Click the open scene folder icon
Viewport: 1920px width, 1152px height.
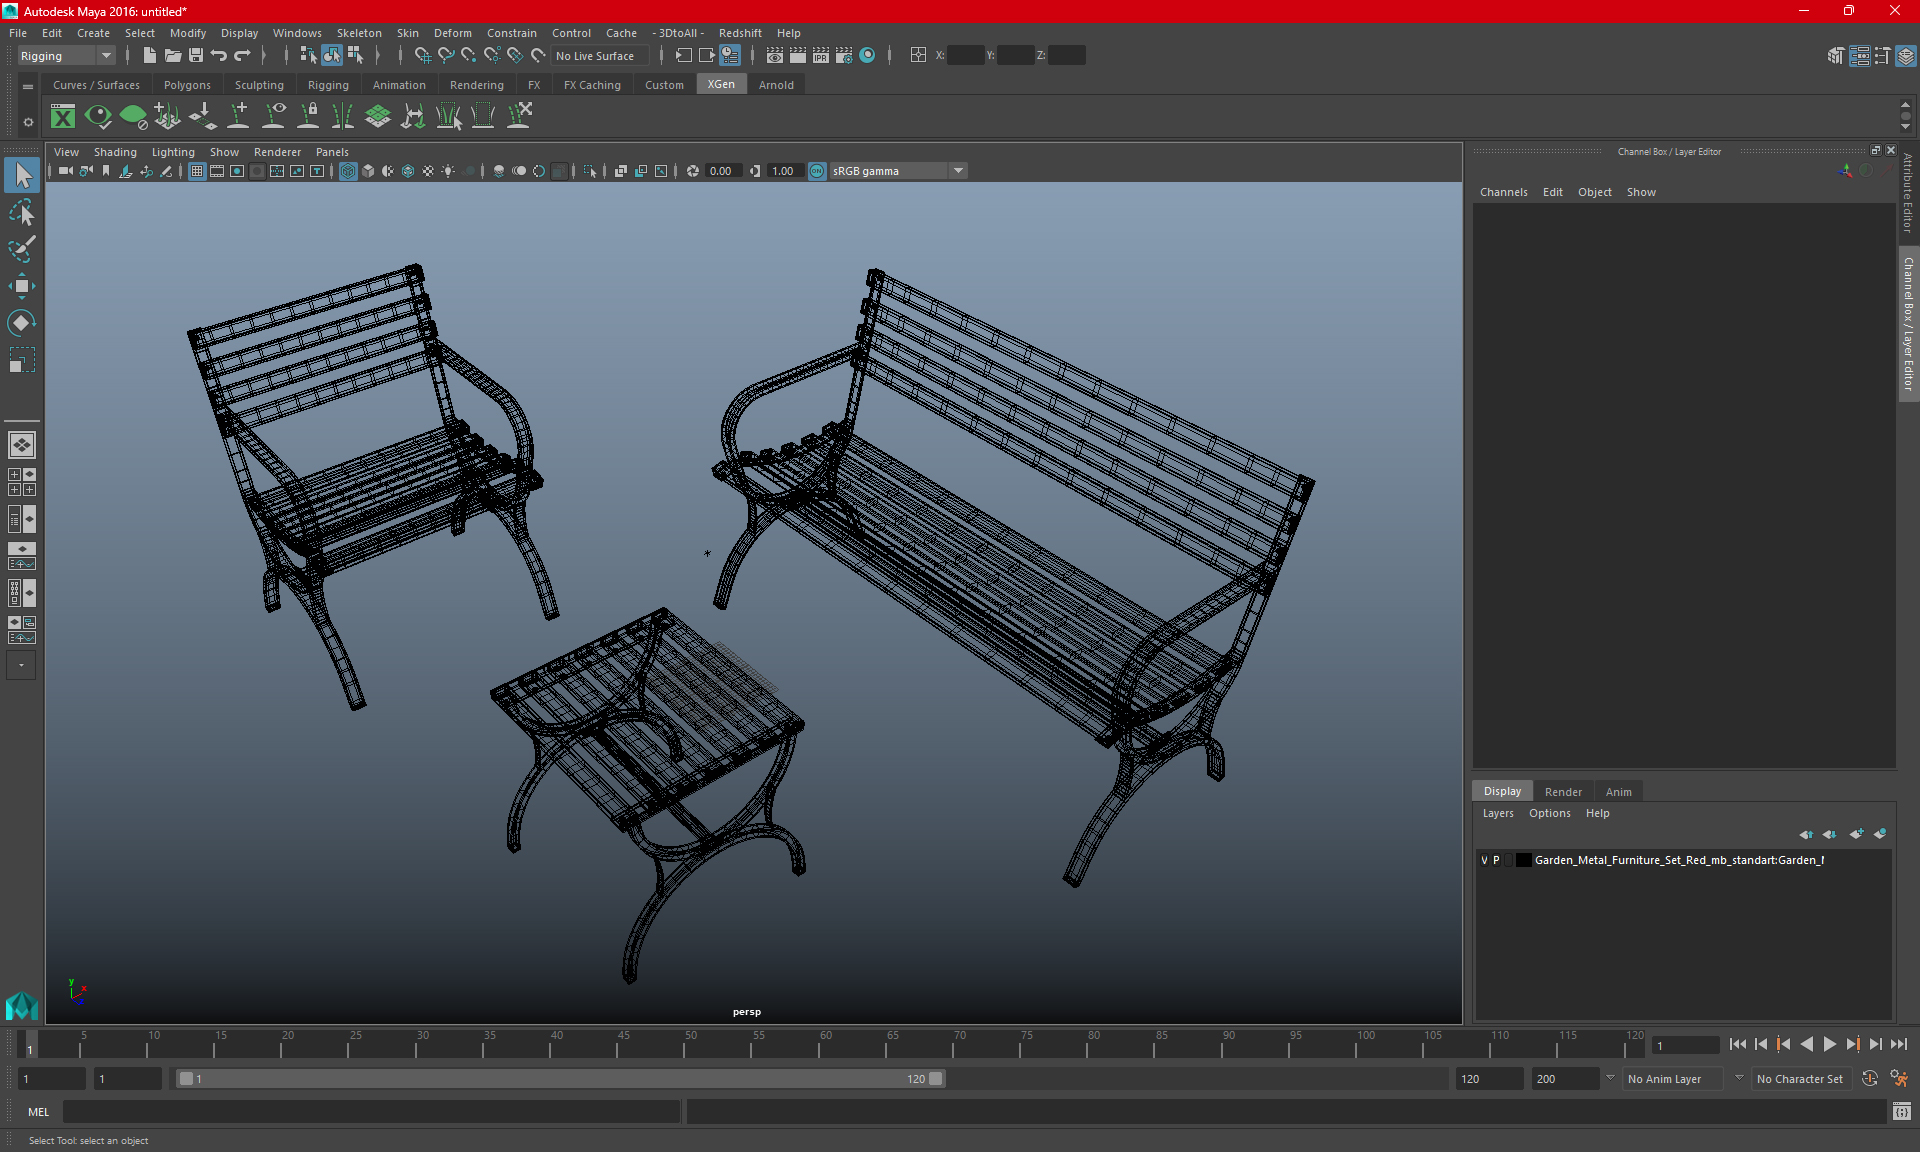pyautogui.click(x=172, y=56)
